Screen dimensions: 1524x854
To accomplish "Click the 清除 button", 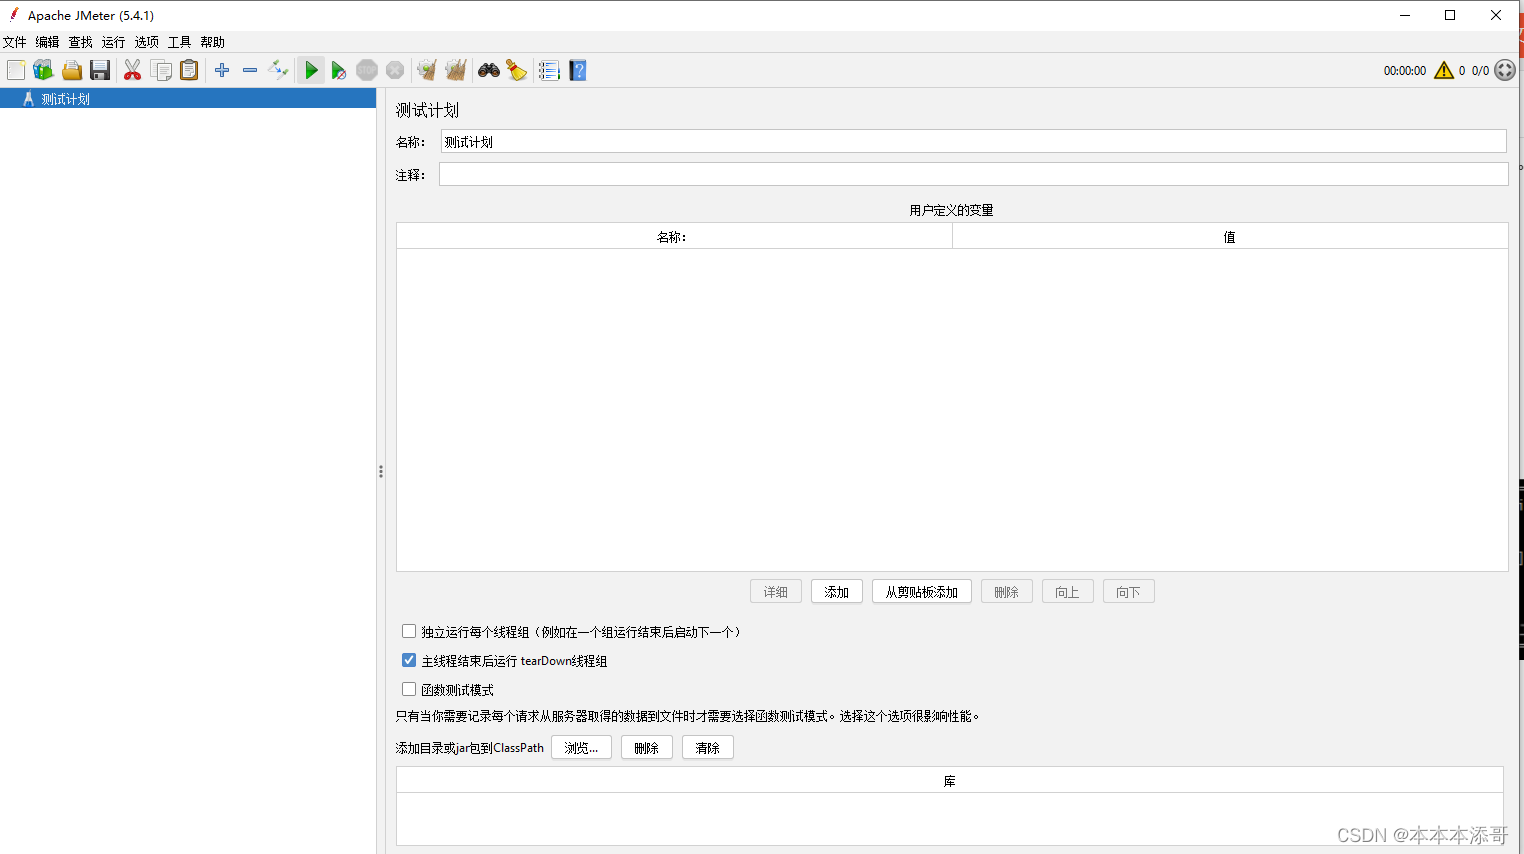I will (708, 748).
